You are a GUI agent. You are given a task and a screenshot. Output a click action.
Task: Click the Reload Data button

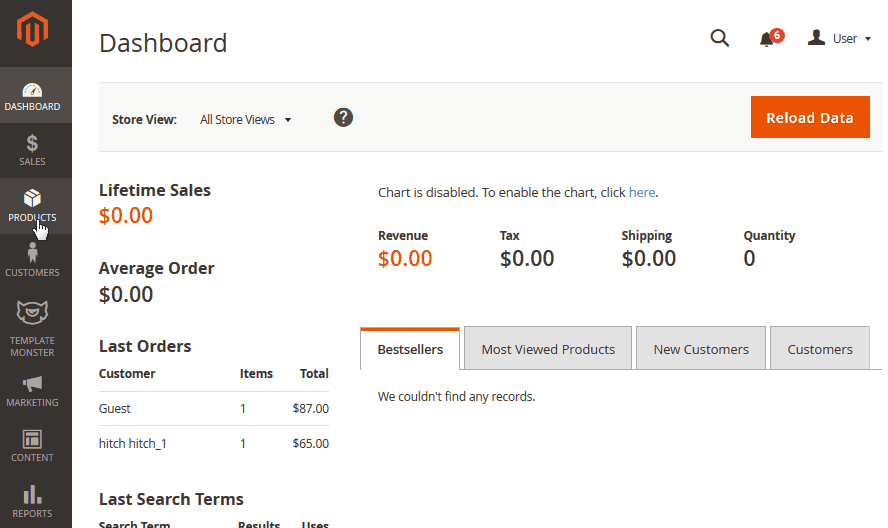pyautogui.click(x=810, y=117)
